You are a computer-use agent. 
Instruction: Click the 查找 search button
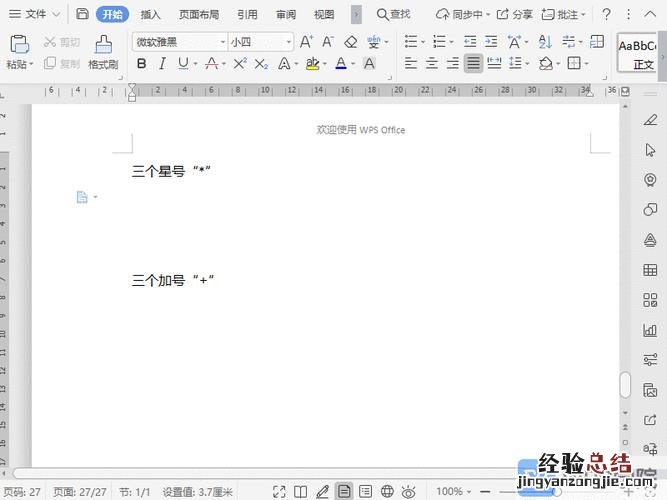393,15
